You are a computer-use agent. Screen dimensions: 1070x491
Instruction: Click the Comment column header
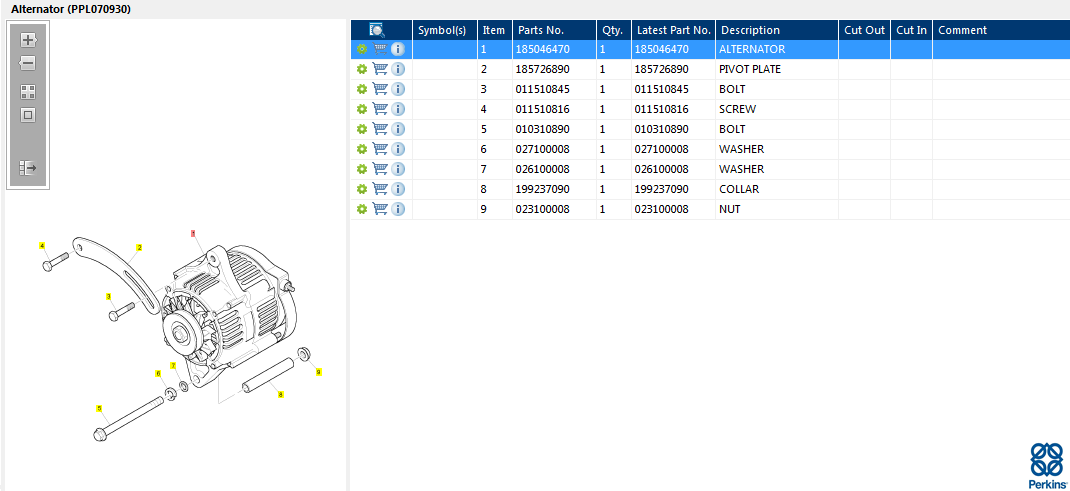(x=1001, y=30)
